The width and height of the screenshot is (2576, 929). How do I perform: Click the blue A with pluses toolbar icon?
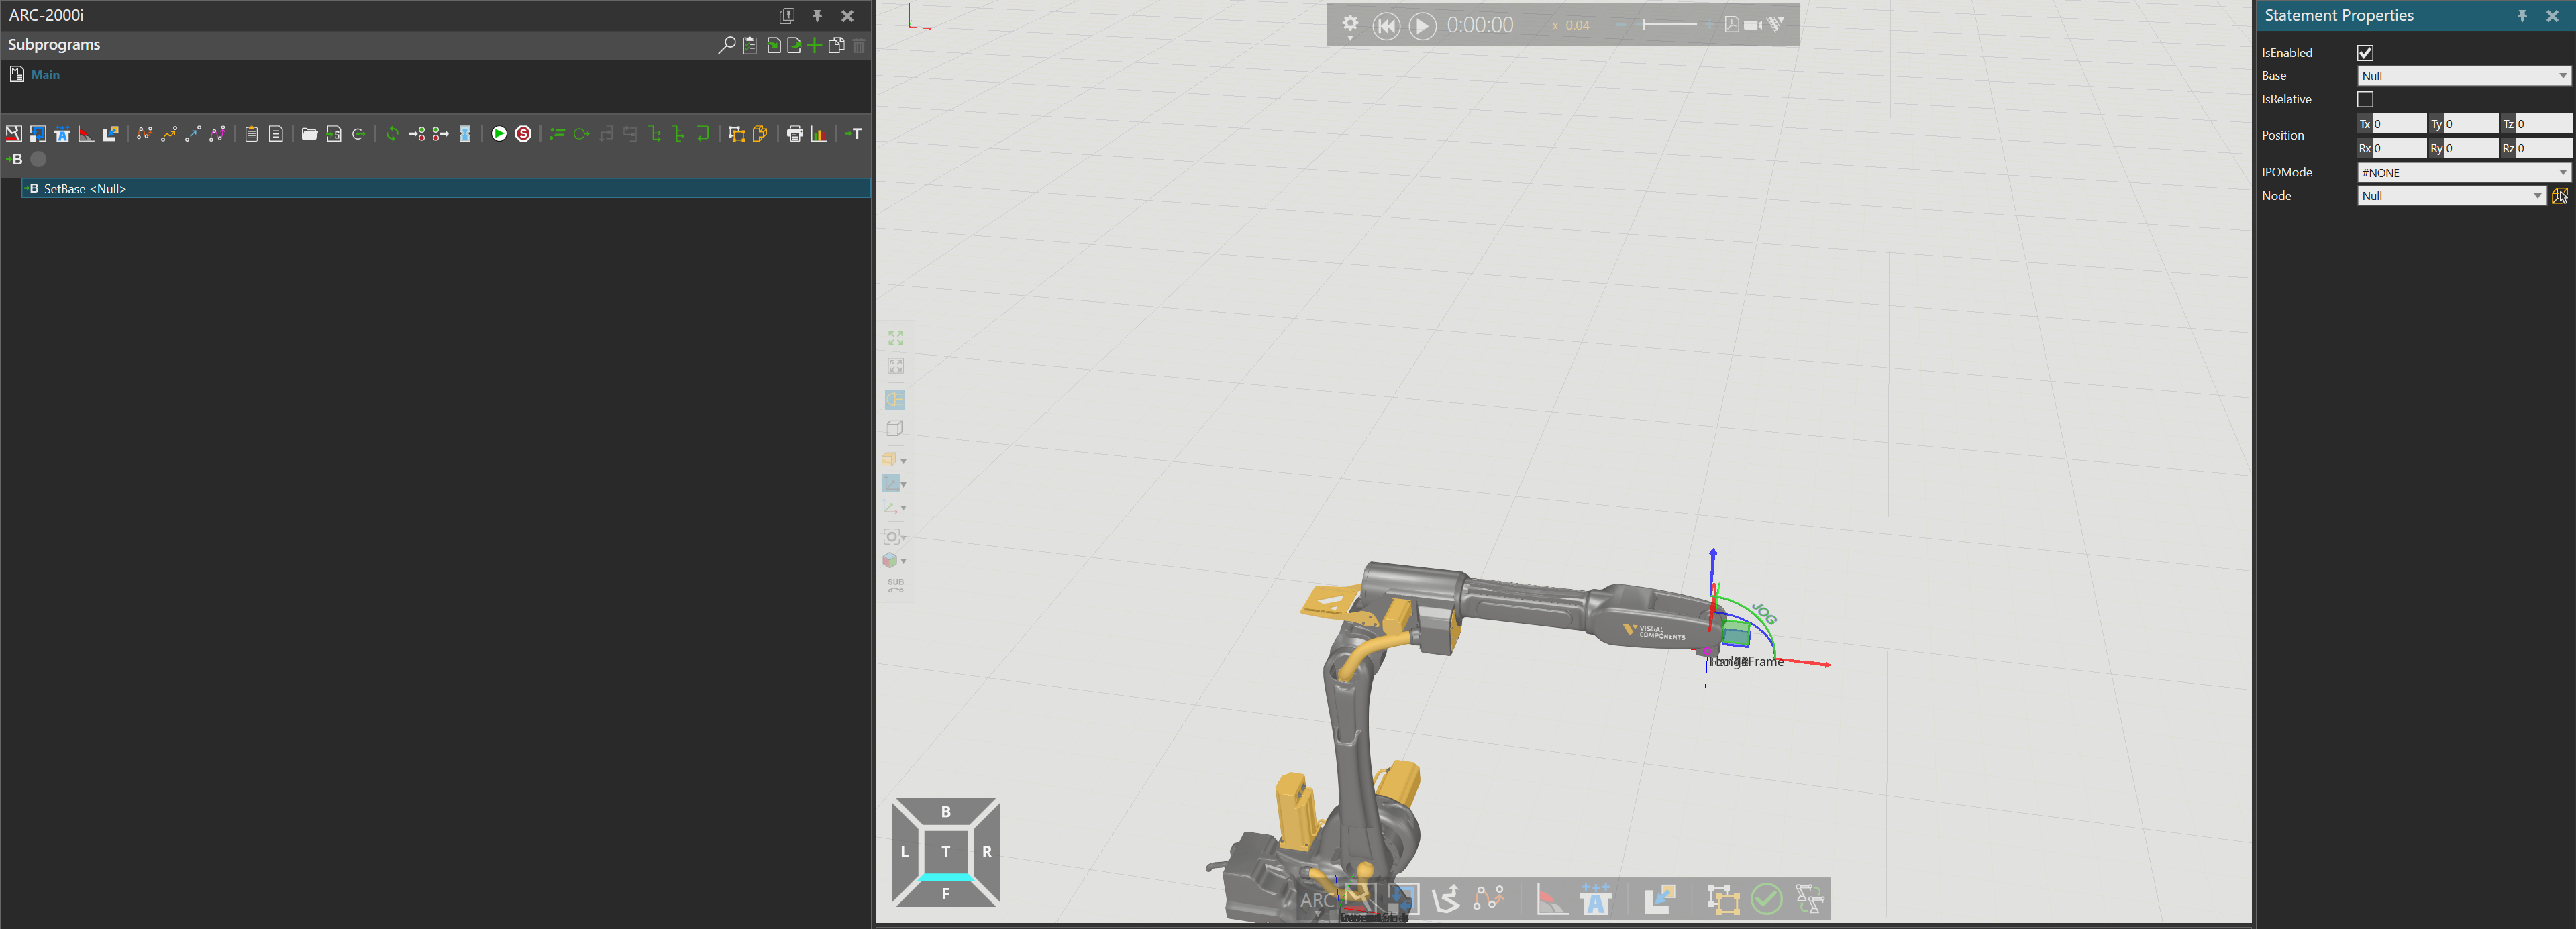62,134
